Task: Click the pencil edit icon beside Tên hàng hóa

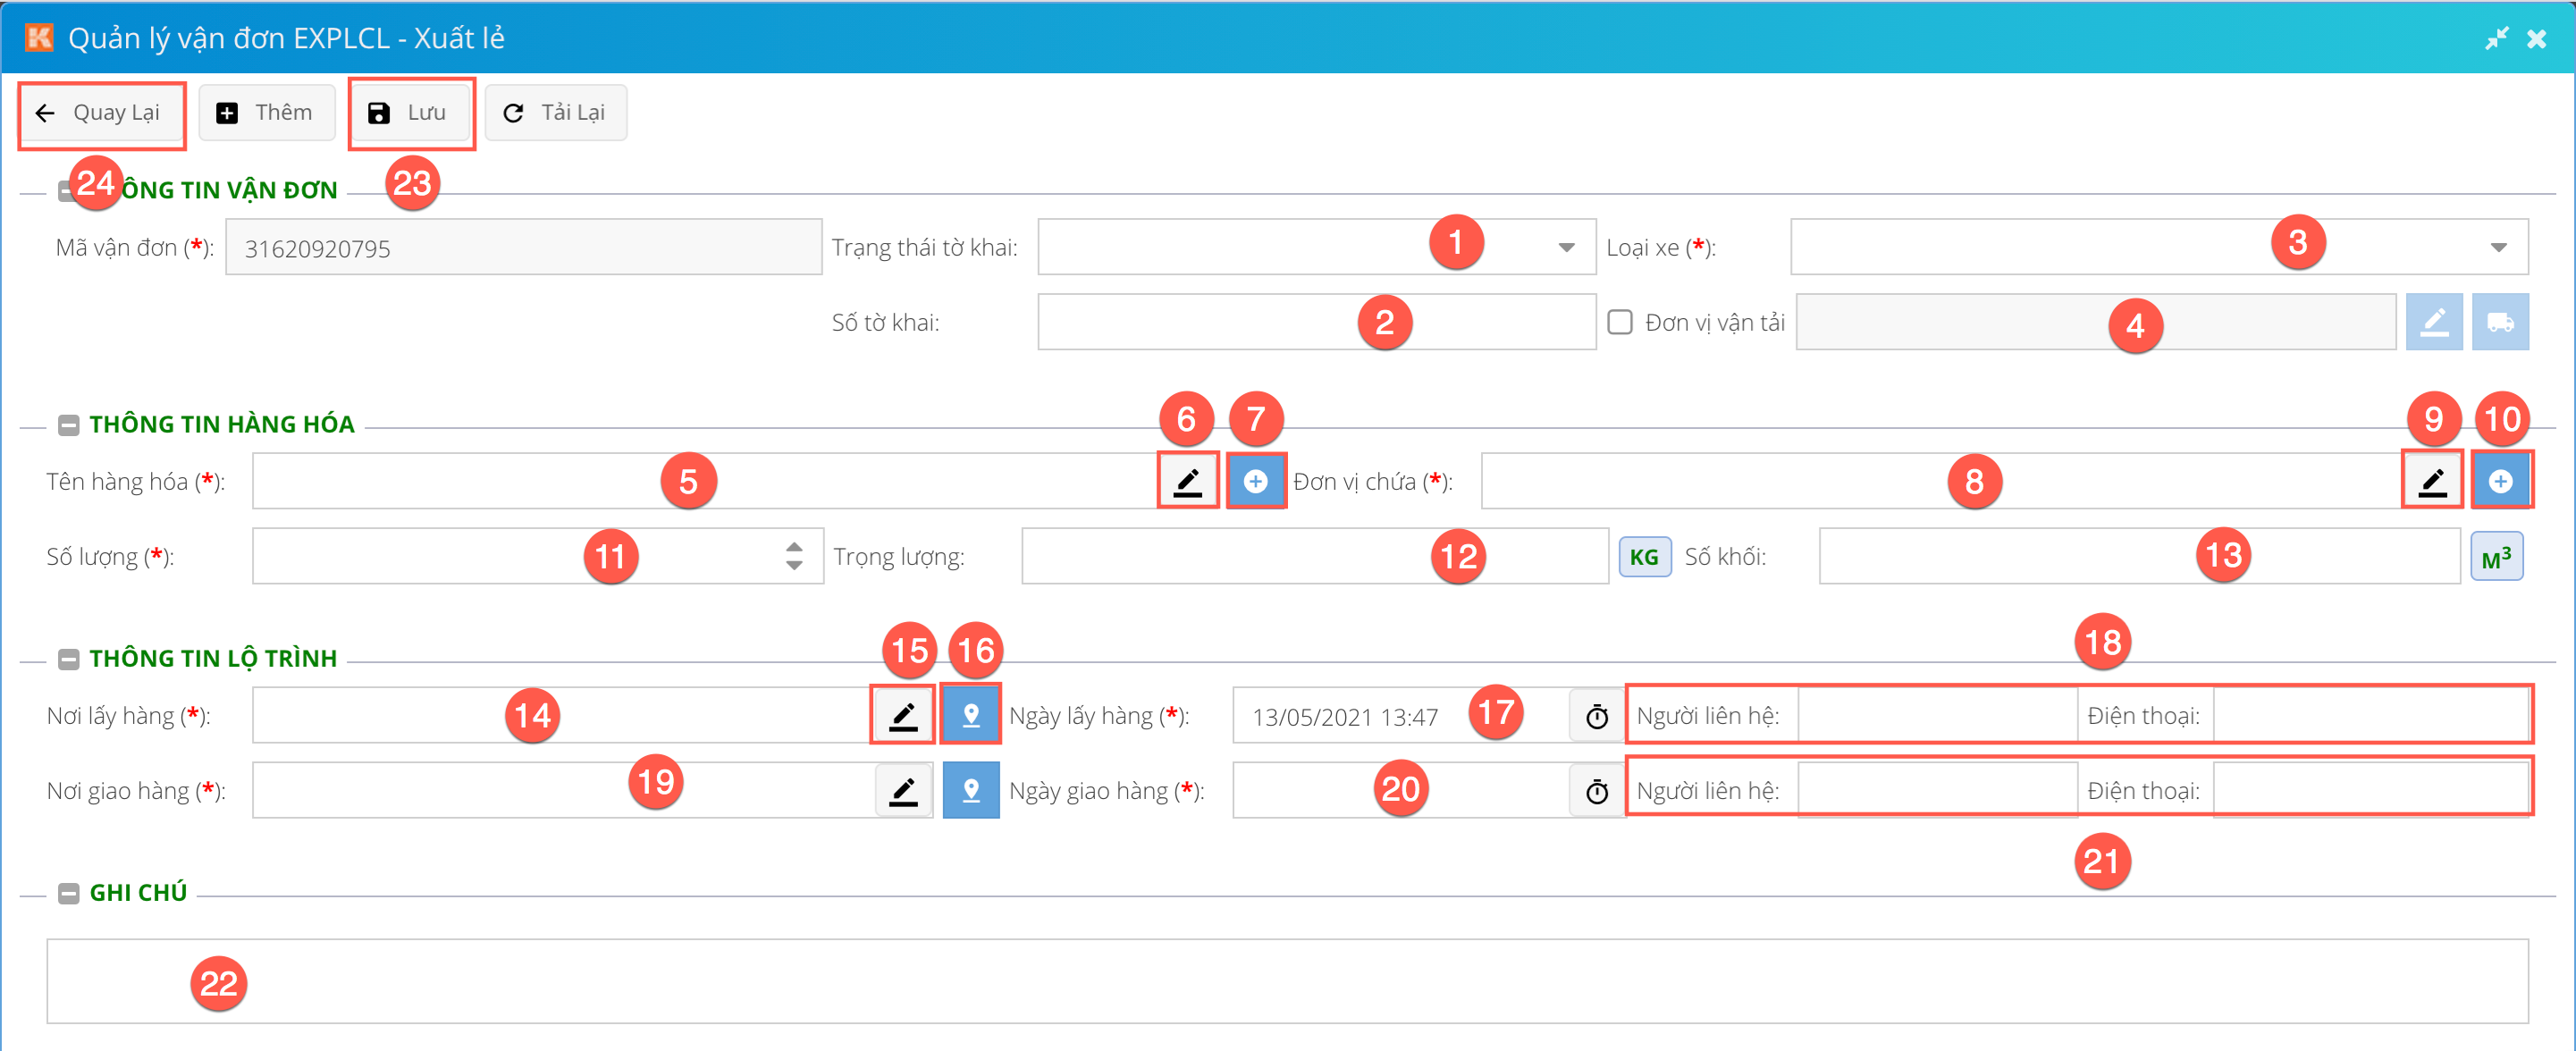Action: tap(1187, 482)
